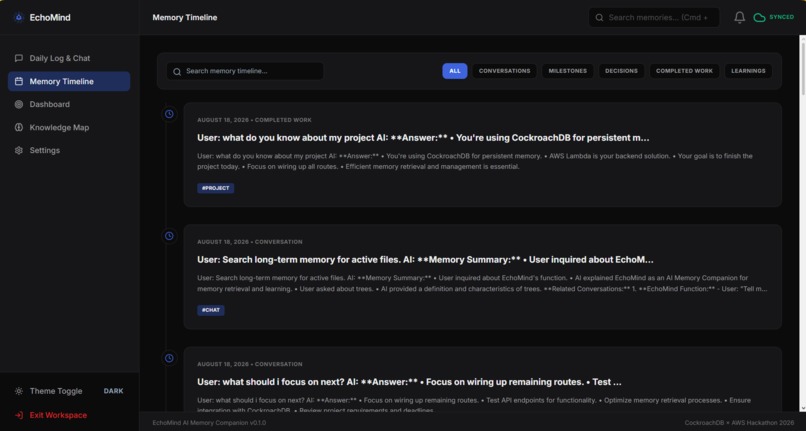Click 'AUGUST 18, 2026 • COMPLETED WORK' label
The height and width of the screenshot is (431, 806).
[254, 120]
